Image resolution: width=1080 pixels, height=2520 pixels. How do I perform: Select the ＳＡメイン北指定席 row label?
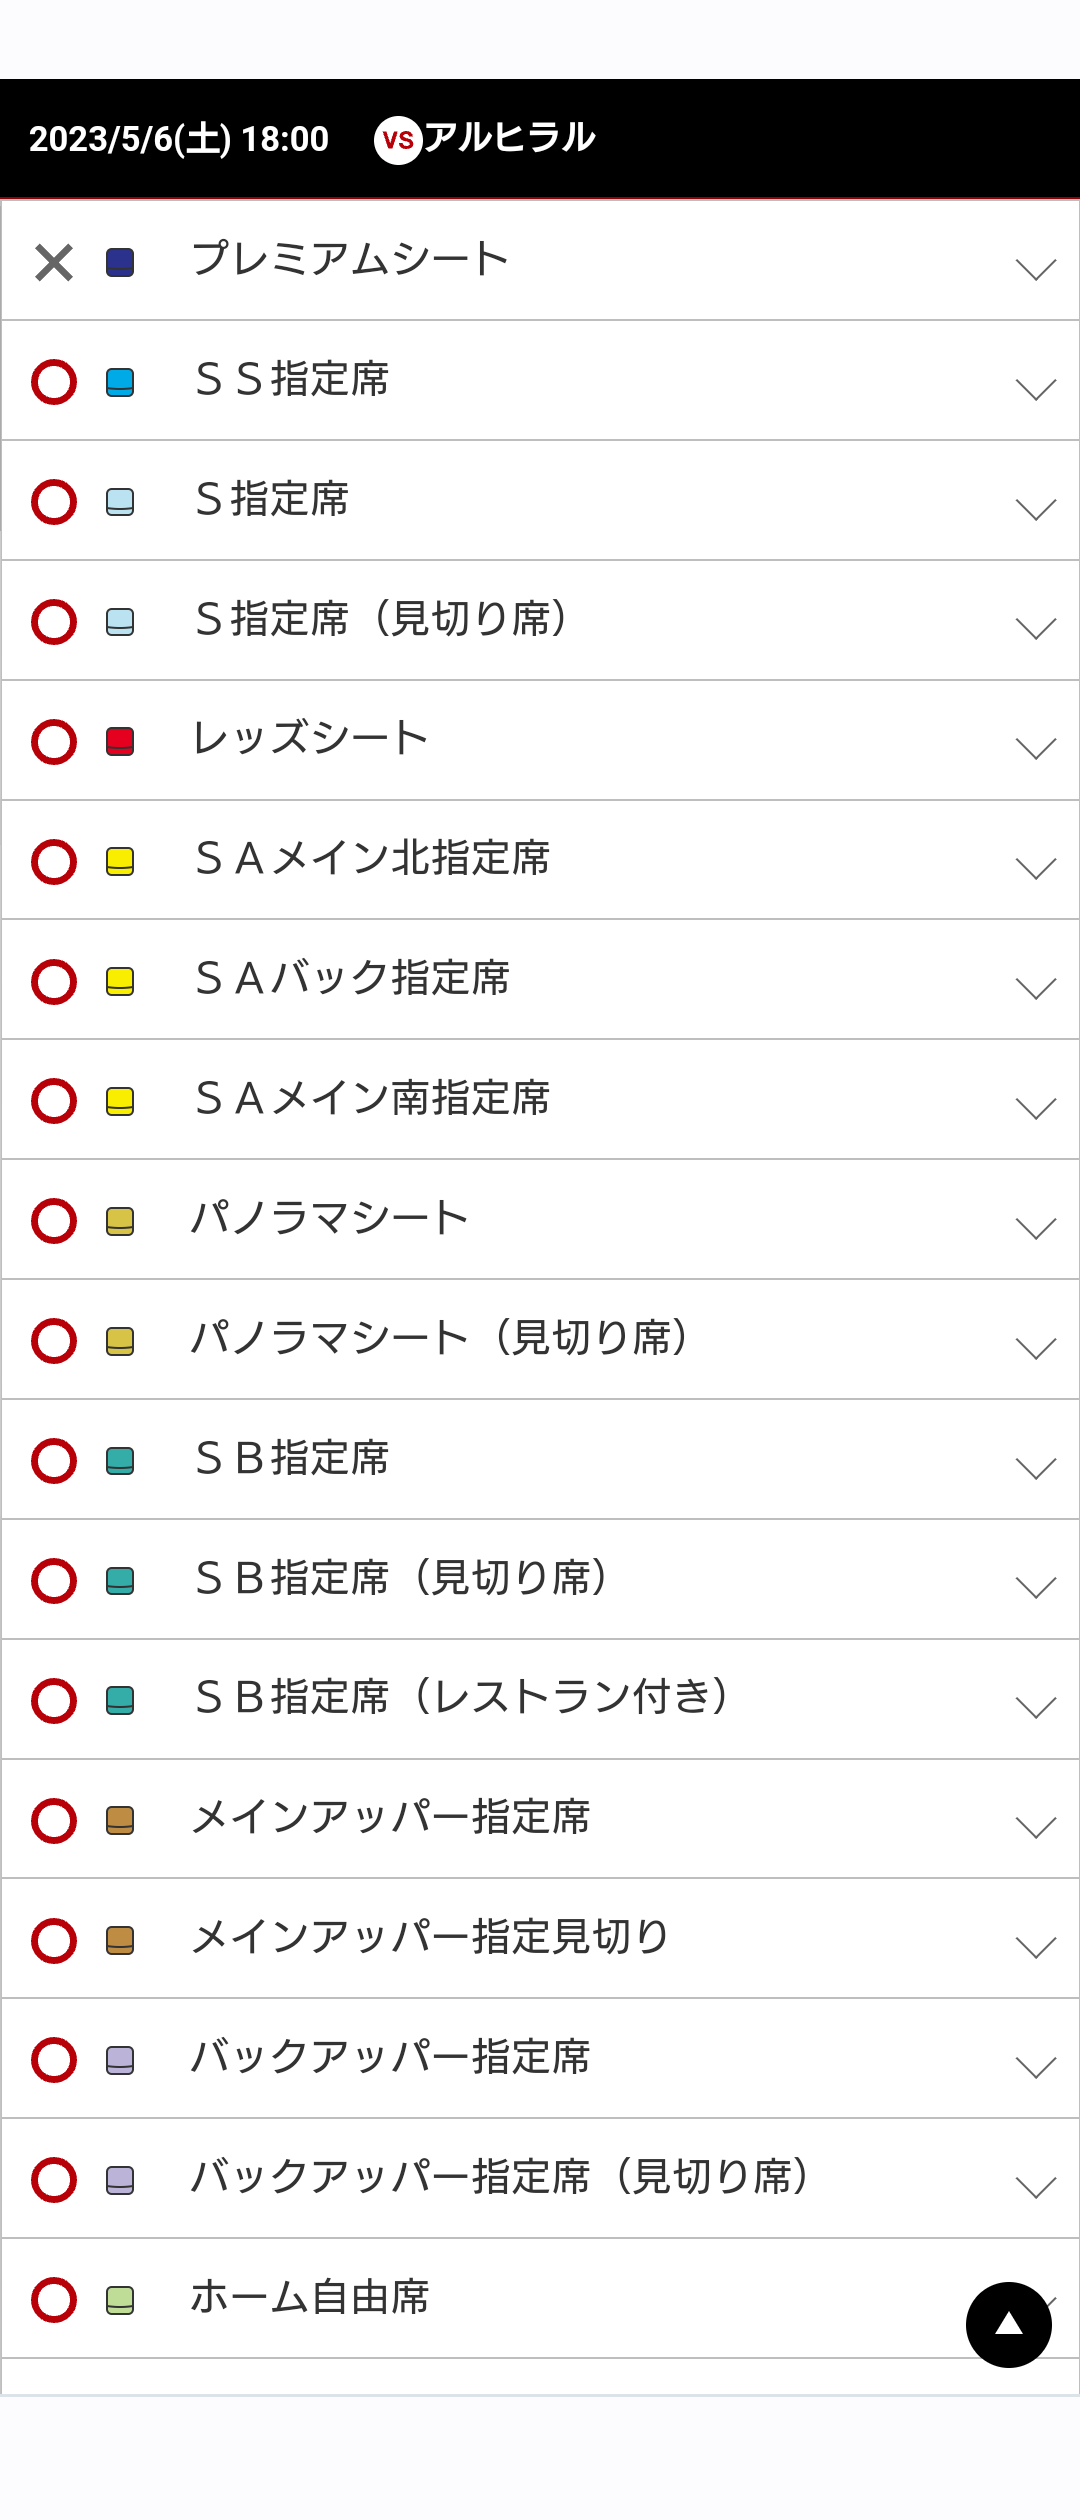coord(372,859)
